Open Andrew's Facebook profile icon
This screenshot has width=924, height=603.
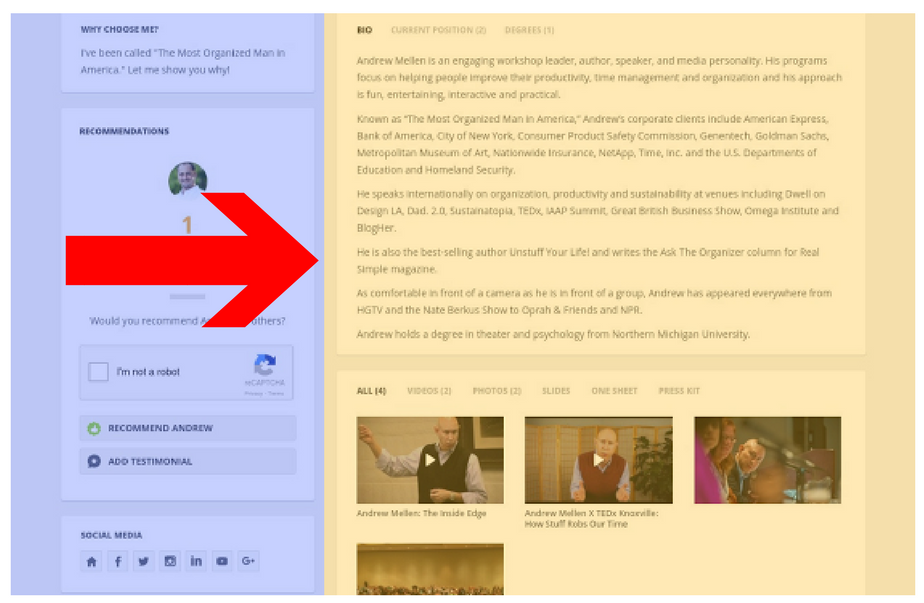coord(117,561)
